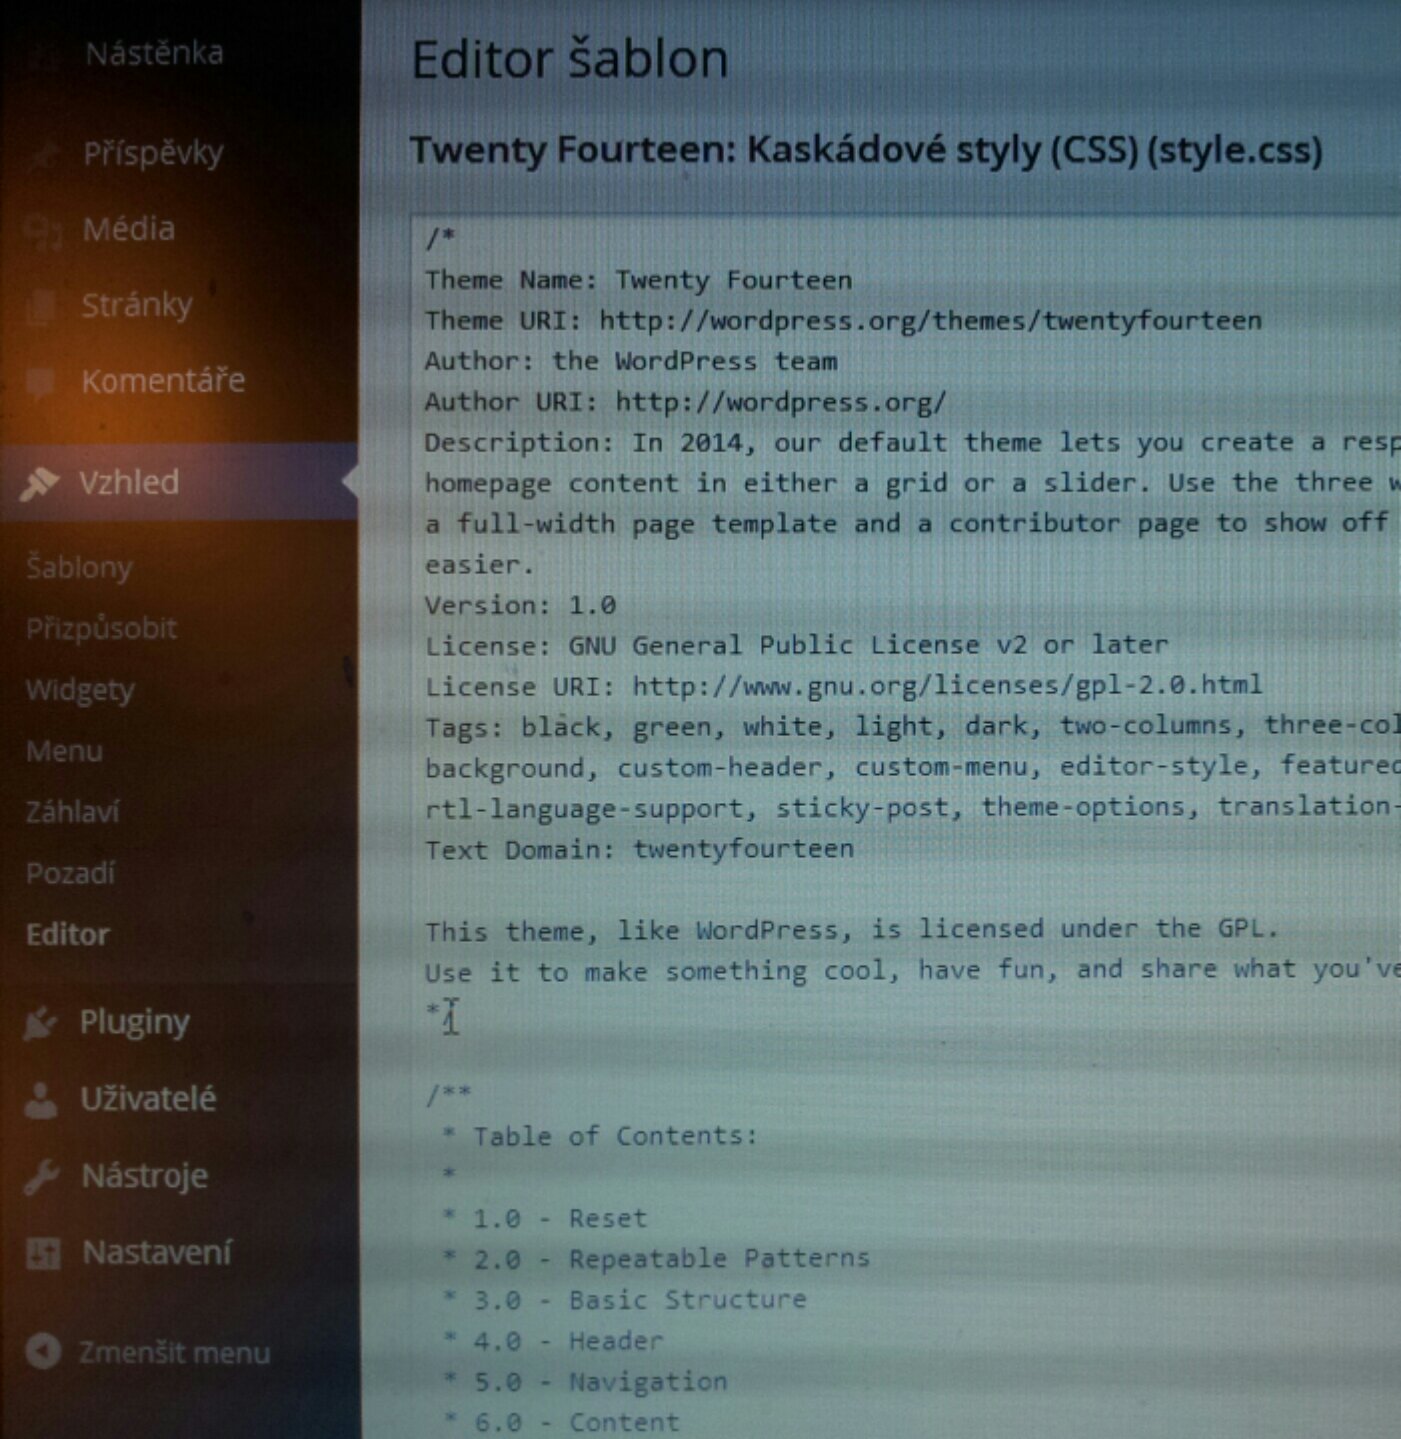Go to Šablony submenu item
Image resolution: width=1401 pixels, height=1439 pixels.
pos(79,567)
